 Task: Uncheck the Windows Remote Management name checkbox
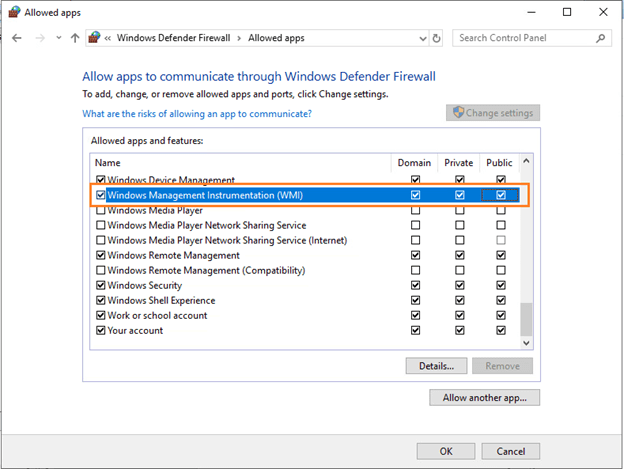point(101,255)
